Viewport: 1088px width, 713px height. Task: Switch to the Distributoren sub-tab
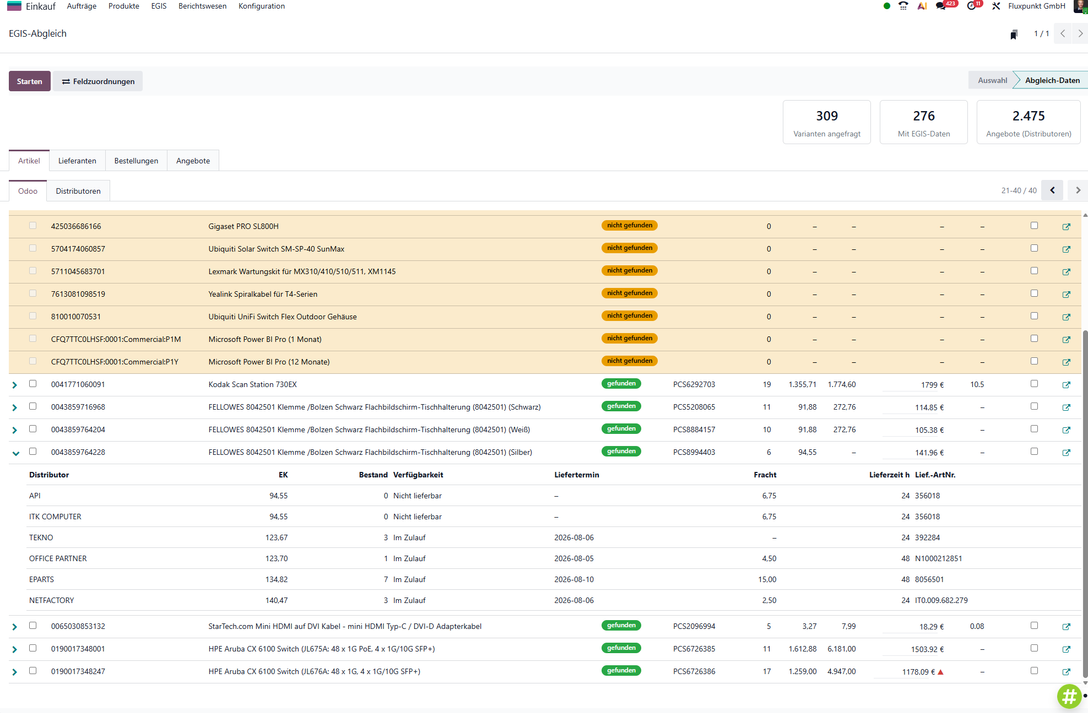78,191
